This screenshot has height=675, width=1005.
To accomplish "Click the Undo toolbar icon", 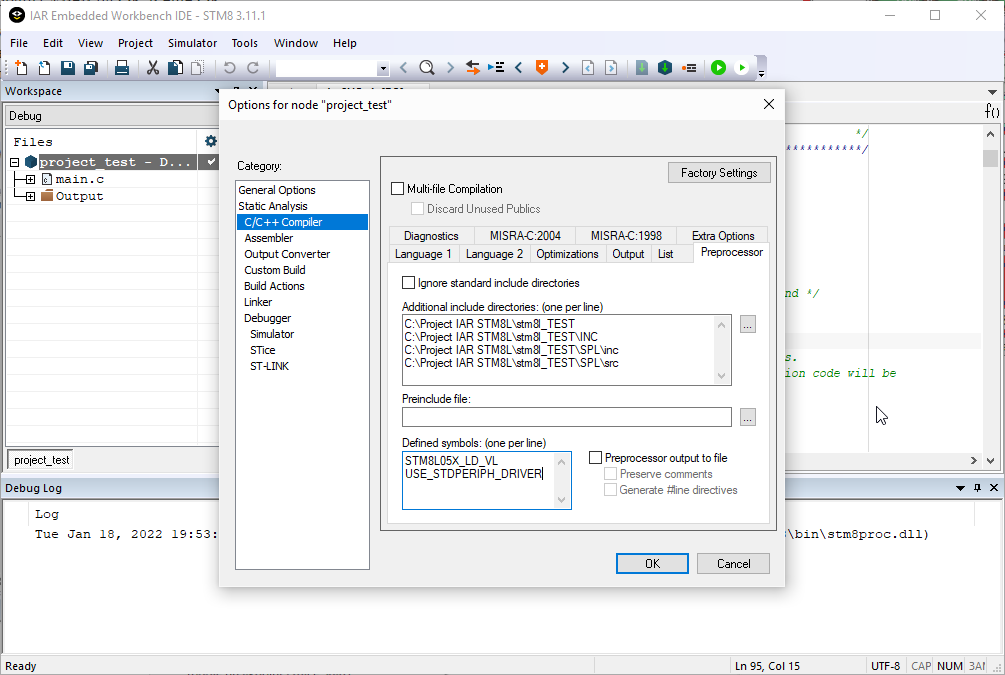I will click(229, 67).
